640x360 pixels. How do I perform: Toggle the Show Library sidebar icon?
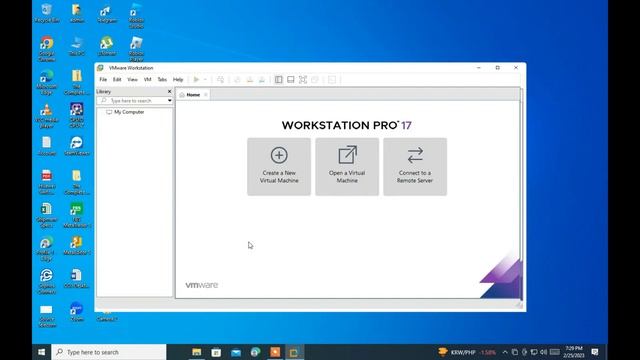click(x=278, y=80)
